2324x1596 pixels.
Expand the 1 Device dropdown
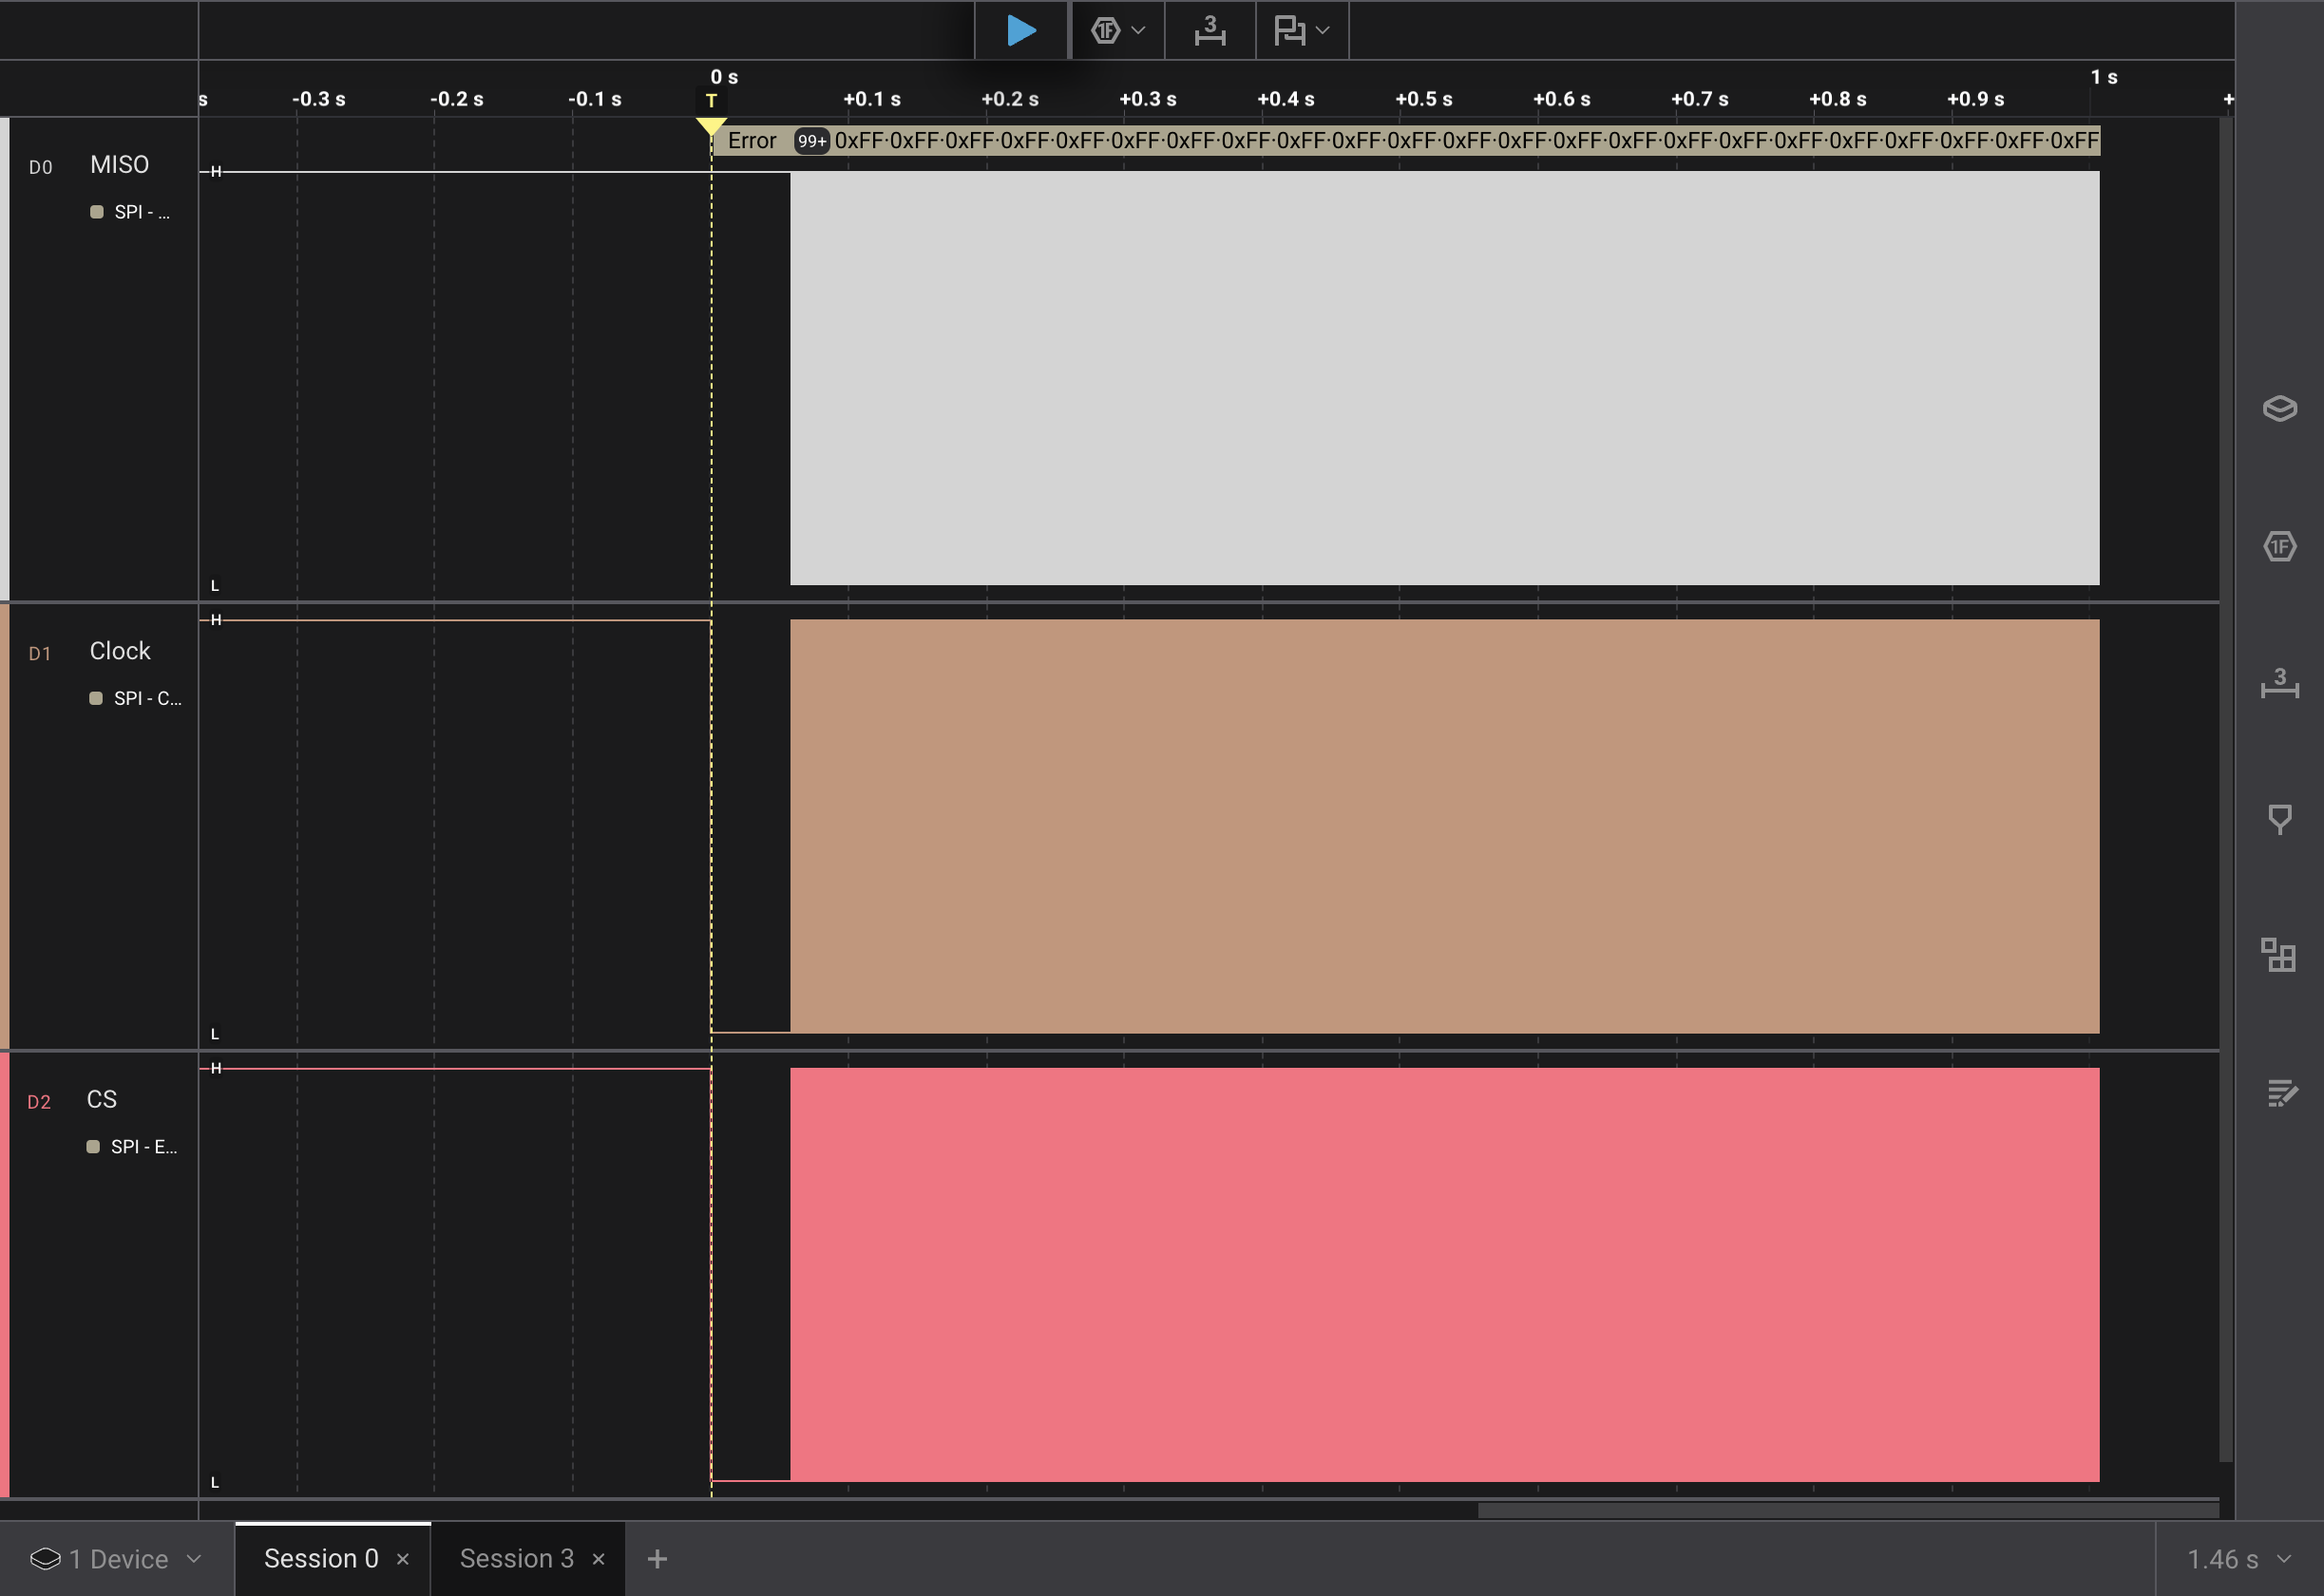click(116, 1559)
